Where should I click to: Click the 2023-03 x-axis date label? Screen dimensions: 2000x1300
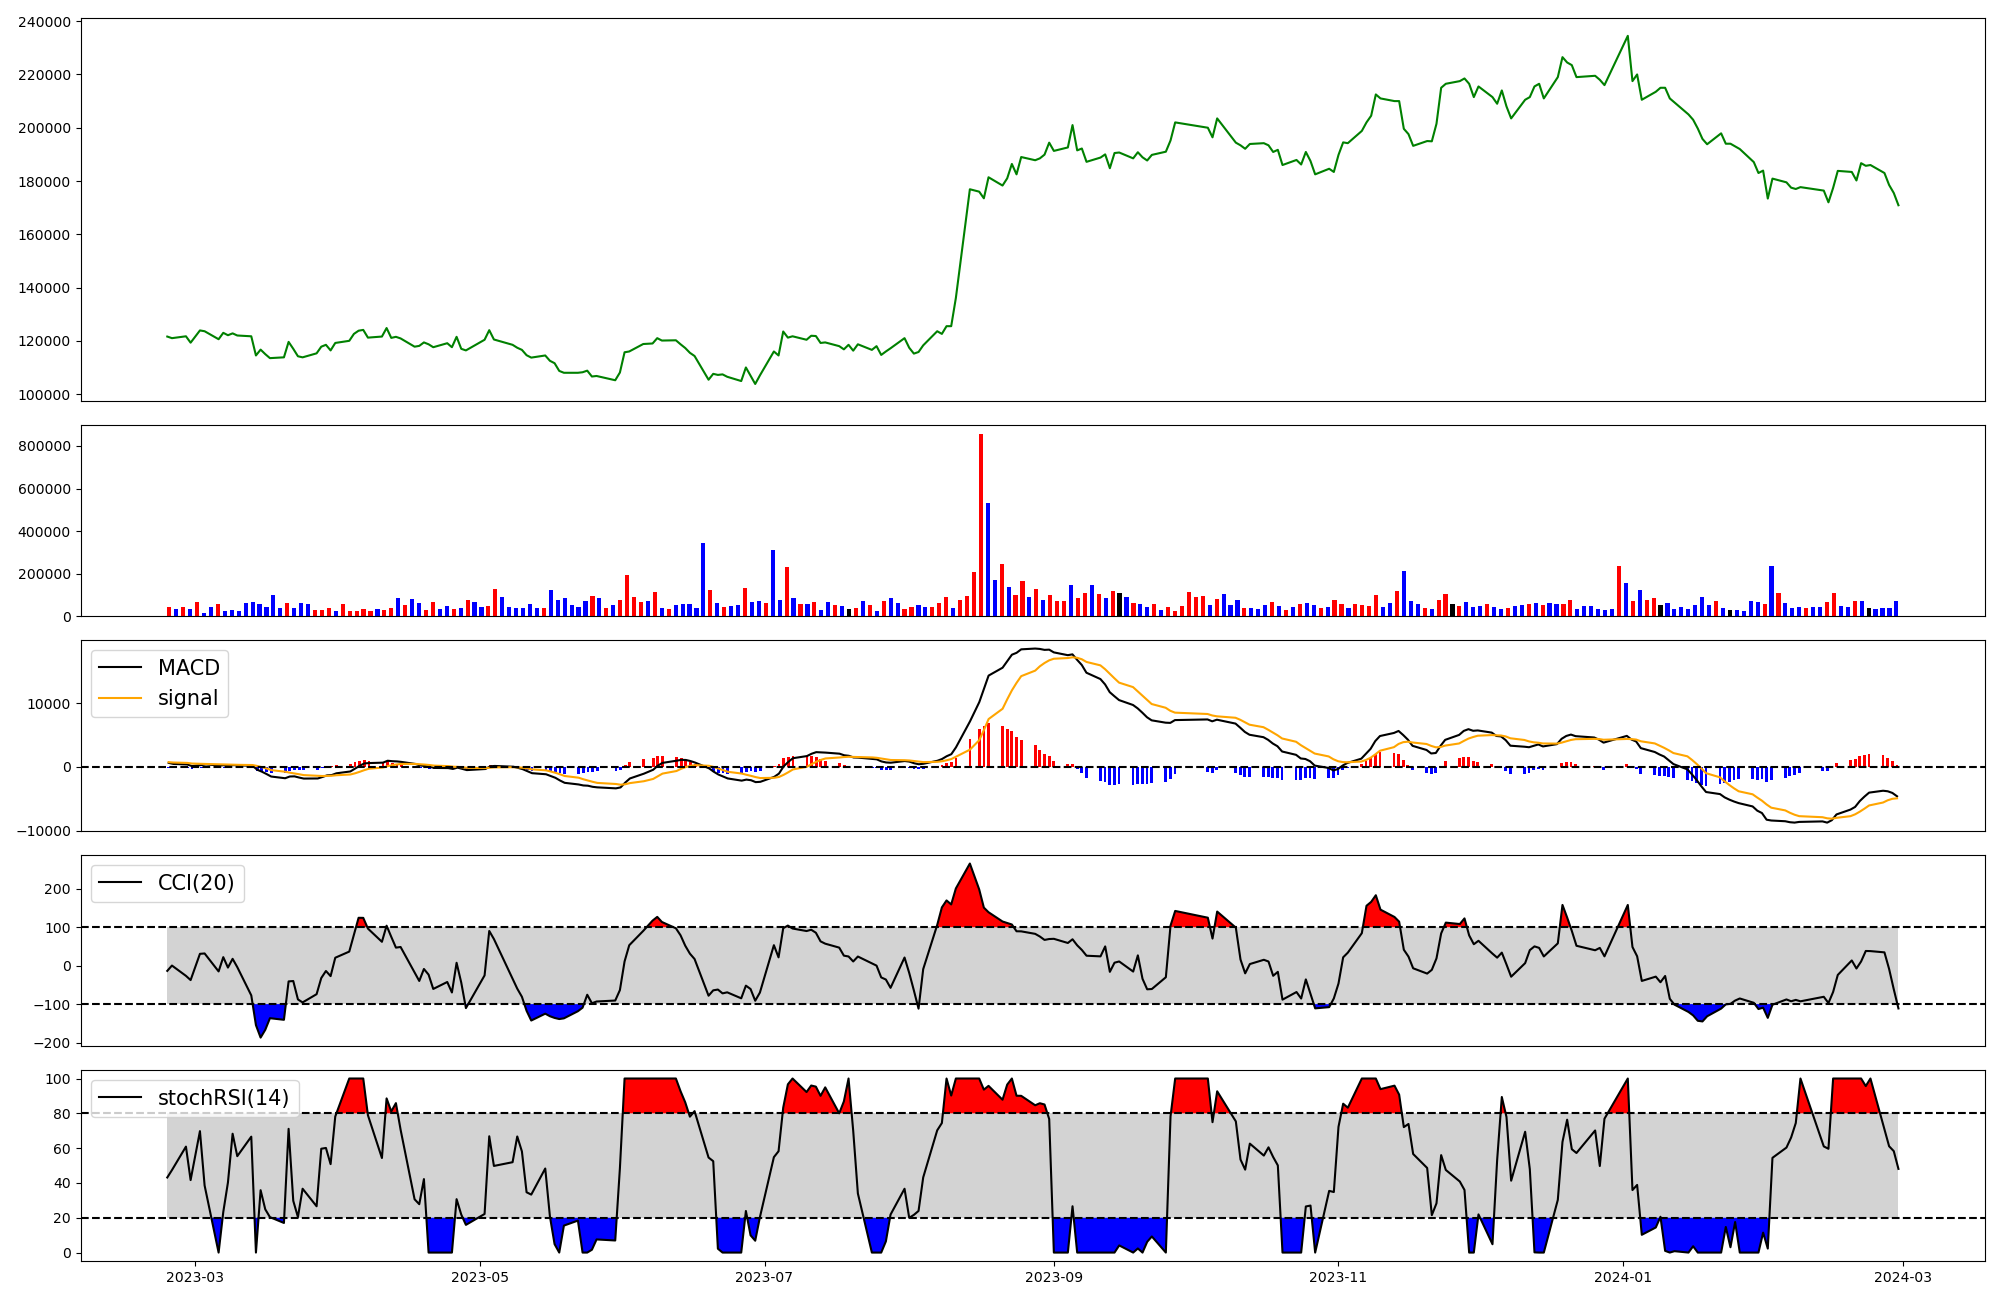coord(195,1277)
